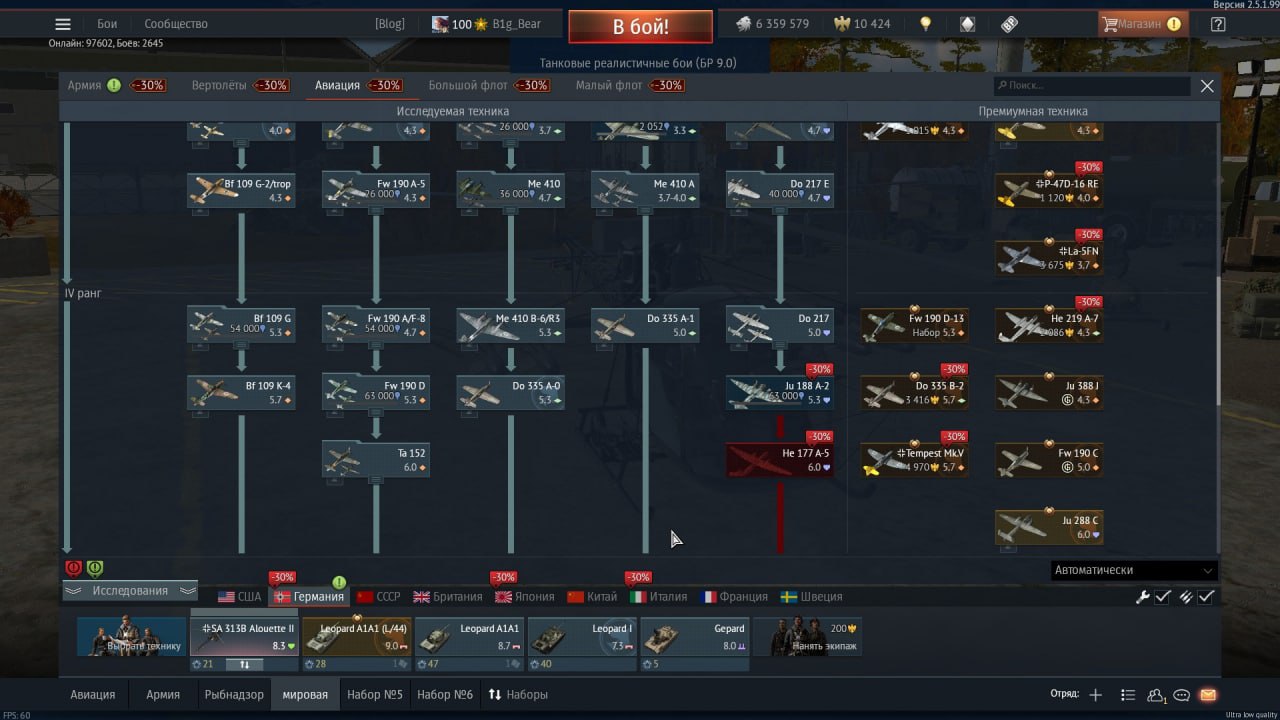The height and width of the screenshot is (720, 1280).
Task: Open the diamond-shaped icon in top bar
Action: (967, 24)
